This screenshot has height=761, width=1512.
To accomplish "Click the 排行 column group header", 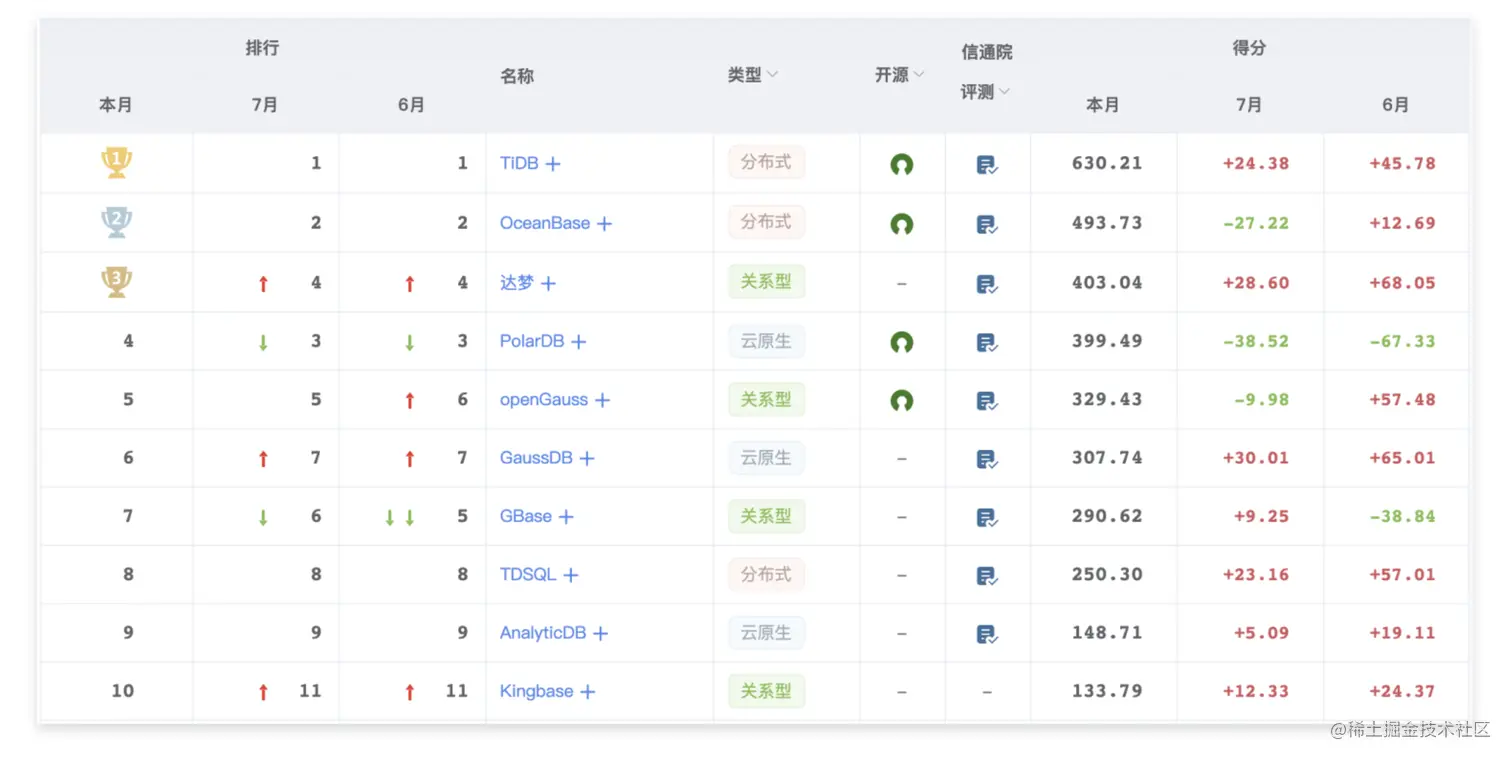I will click(262, 48).
